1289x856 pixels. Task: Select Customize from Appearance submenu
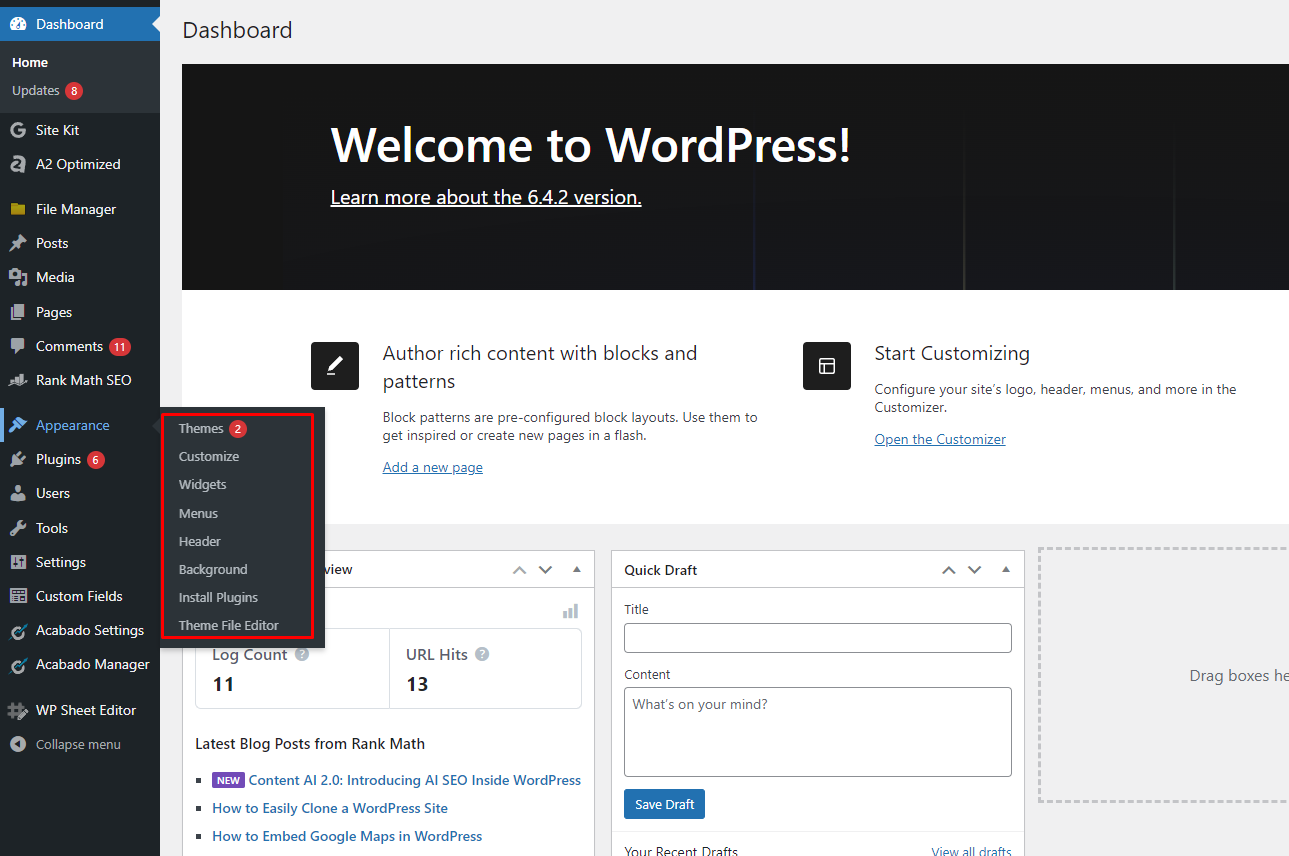(x=209, y=456)
